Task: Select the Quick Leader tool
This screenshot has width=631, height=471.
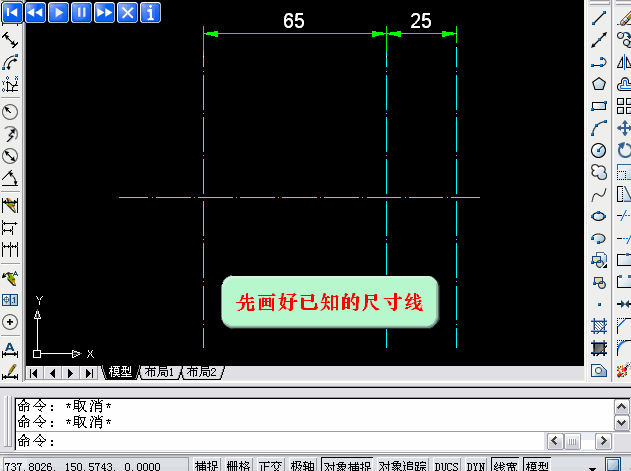Action: pos(10,278)
